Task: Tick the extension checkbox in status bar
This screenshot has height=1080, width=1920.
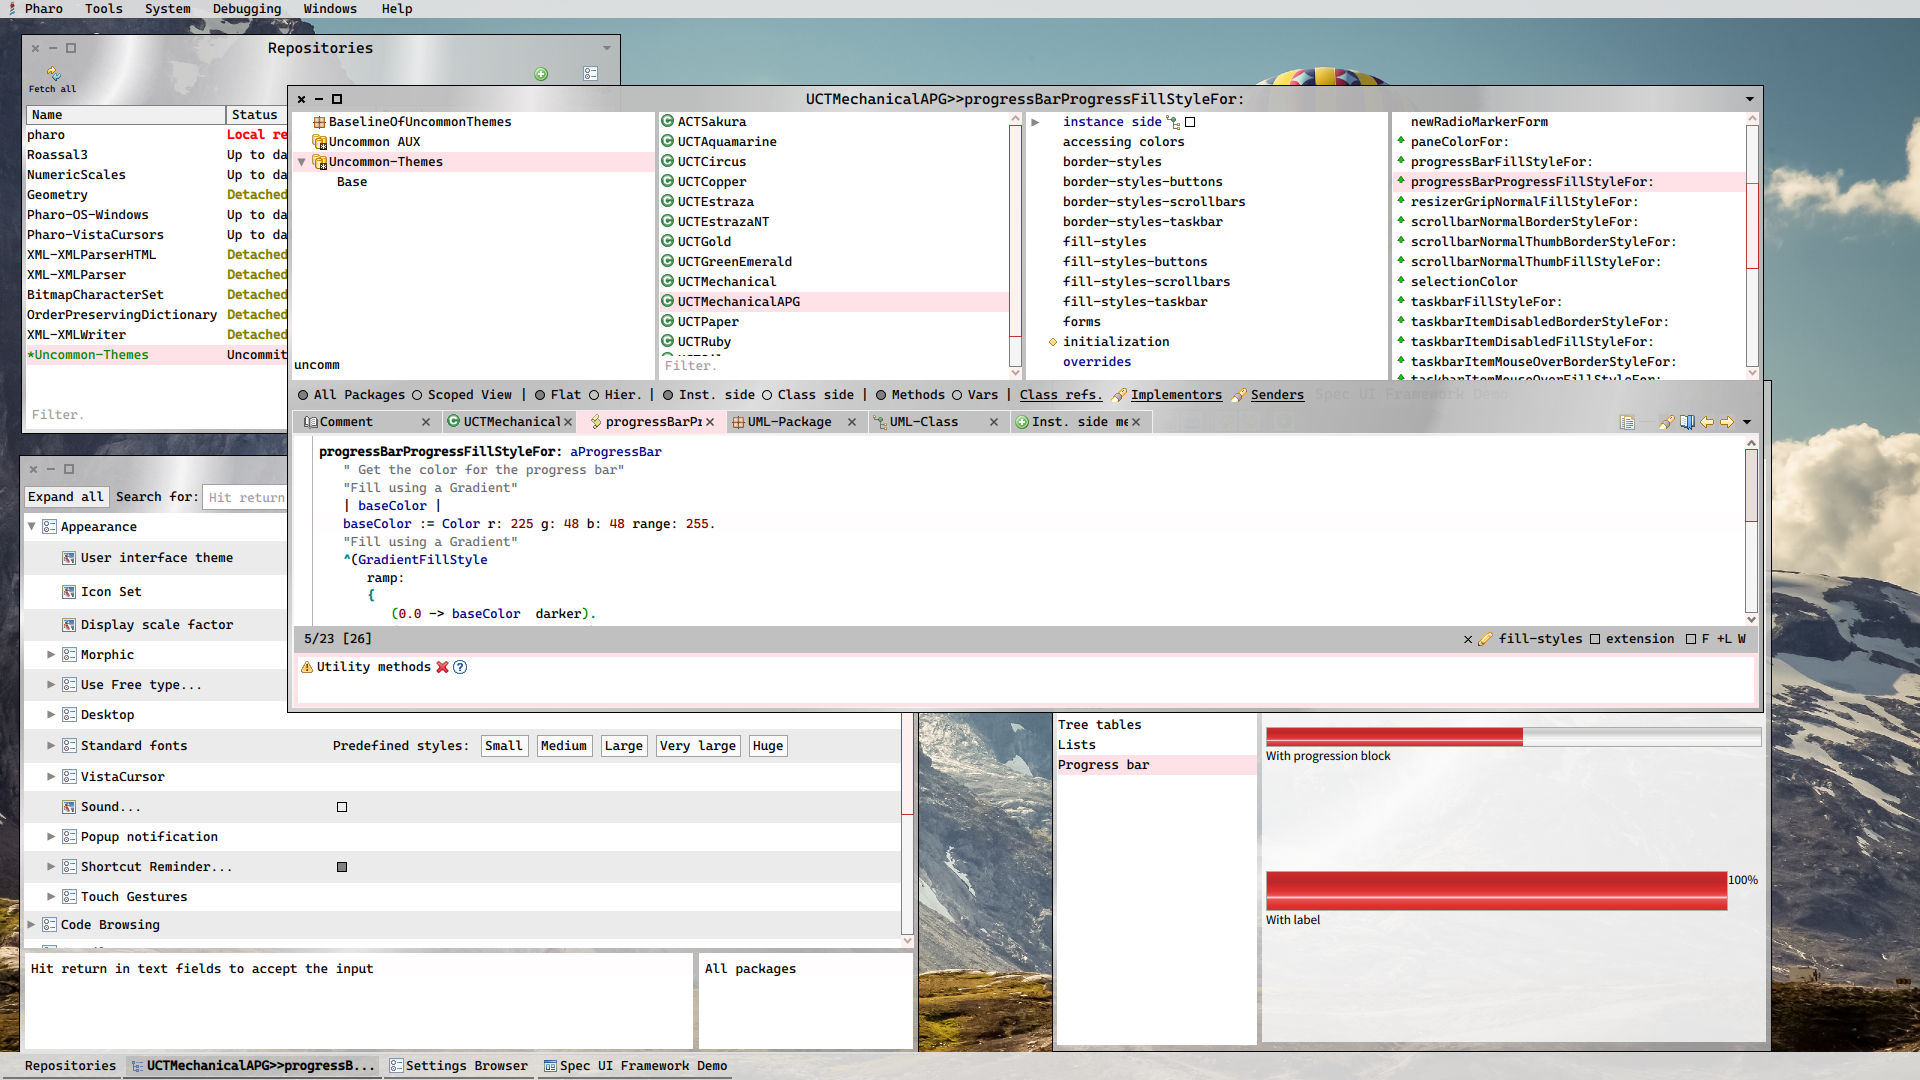Action: pyautogui.click(x=1595, y=639)
